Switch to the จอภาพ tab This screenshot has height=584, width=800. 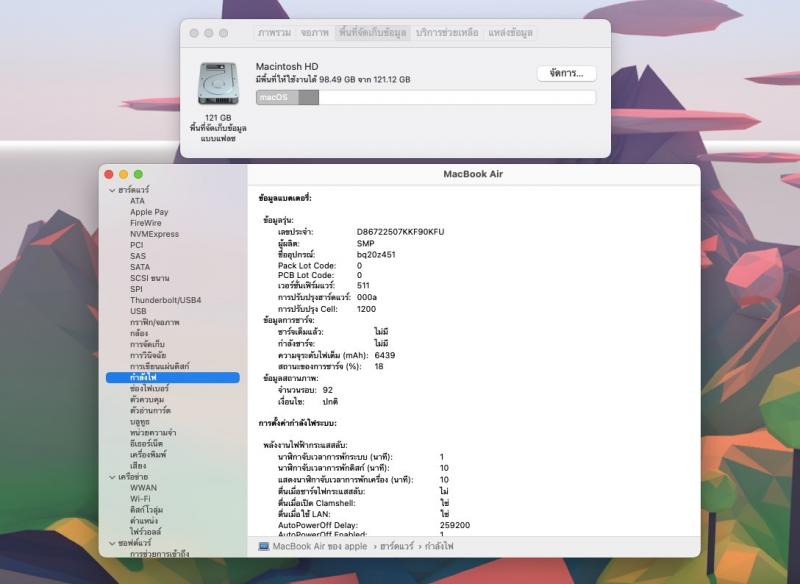pos(314,33)
